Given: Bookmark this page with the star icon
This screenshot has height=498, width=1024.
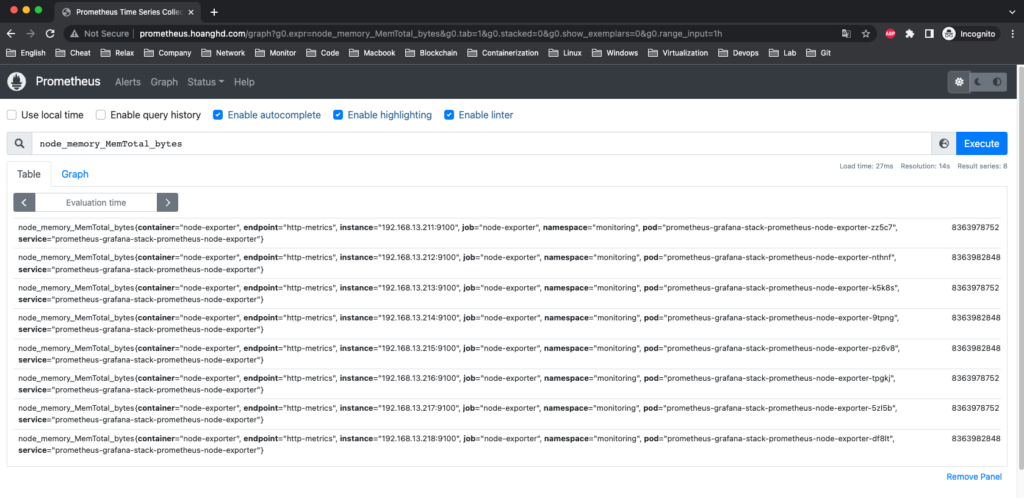Looking at the screenshot, I should coord(866,33).
